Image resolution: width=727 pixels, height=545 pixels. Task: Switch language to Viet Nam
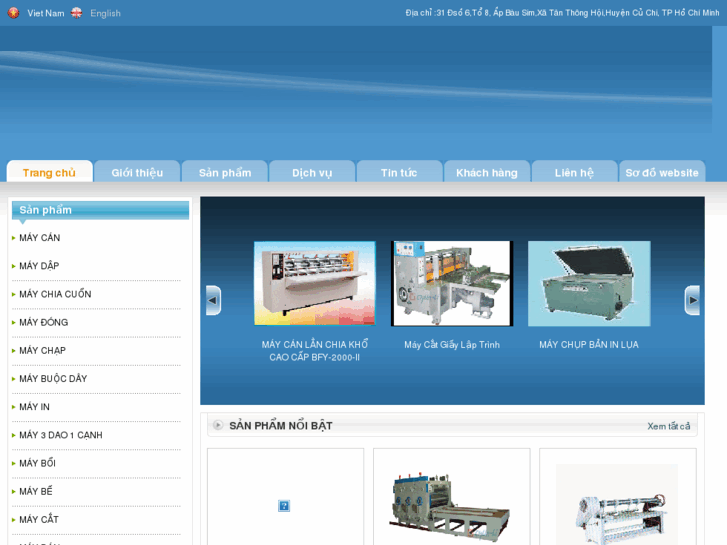pos(45,13)
